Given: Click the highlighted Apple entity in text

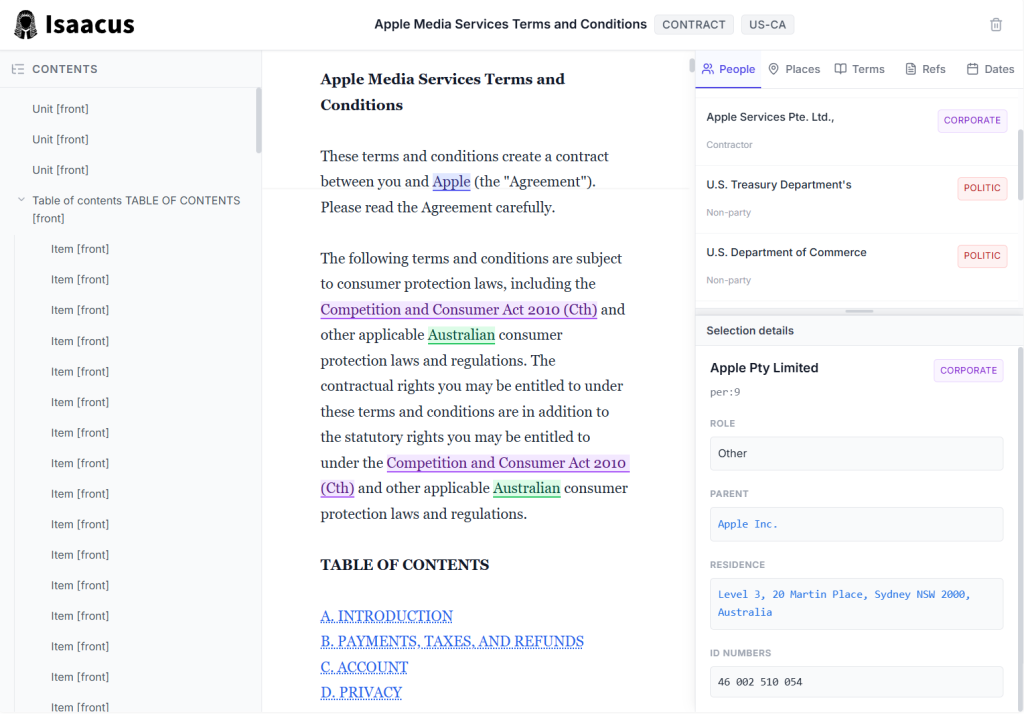Looking at the screenshot, I should tap(451, 182).
